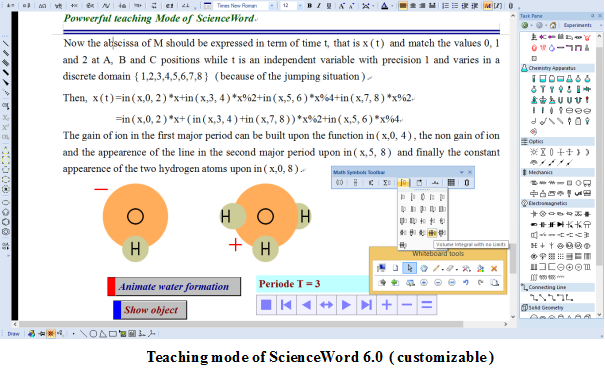Open the Experiments tab in Task Pane
This screenshot has height=368, width=605.
[577, 25]
